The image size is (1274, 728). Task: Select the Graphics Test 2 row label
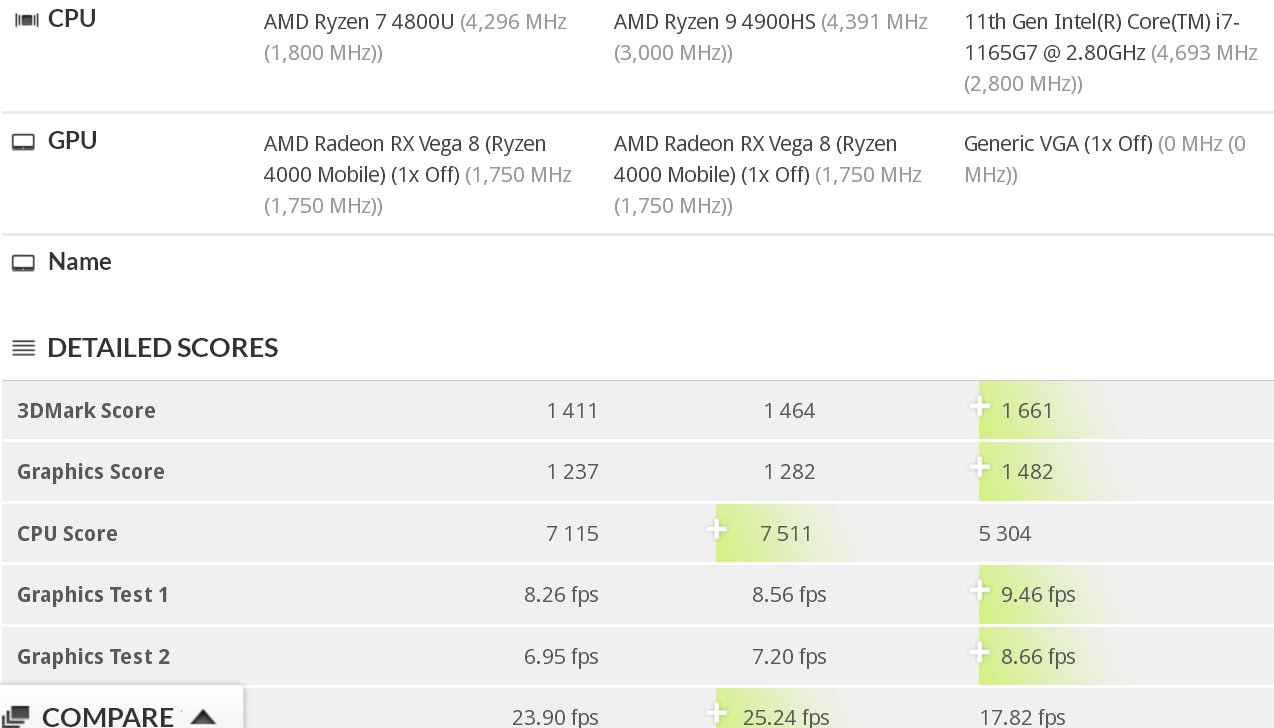click(93, 657)
